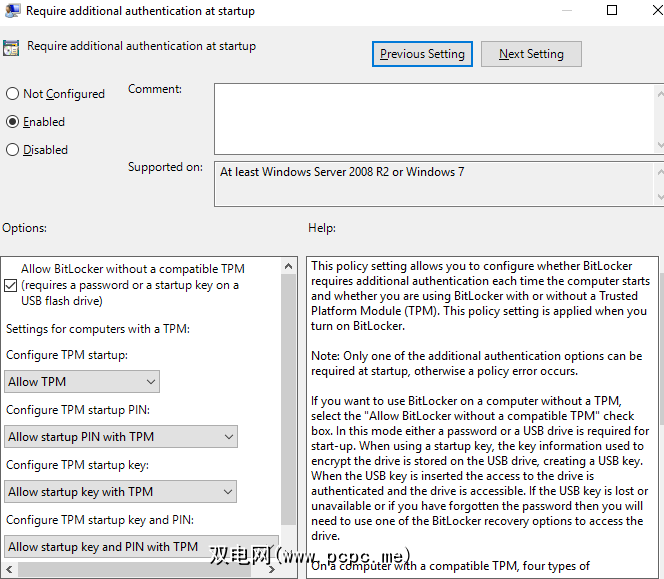Minimize the policy settings window
This screenshot has height=579, width=664.
click(x=567, y=10)
